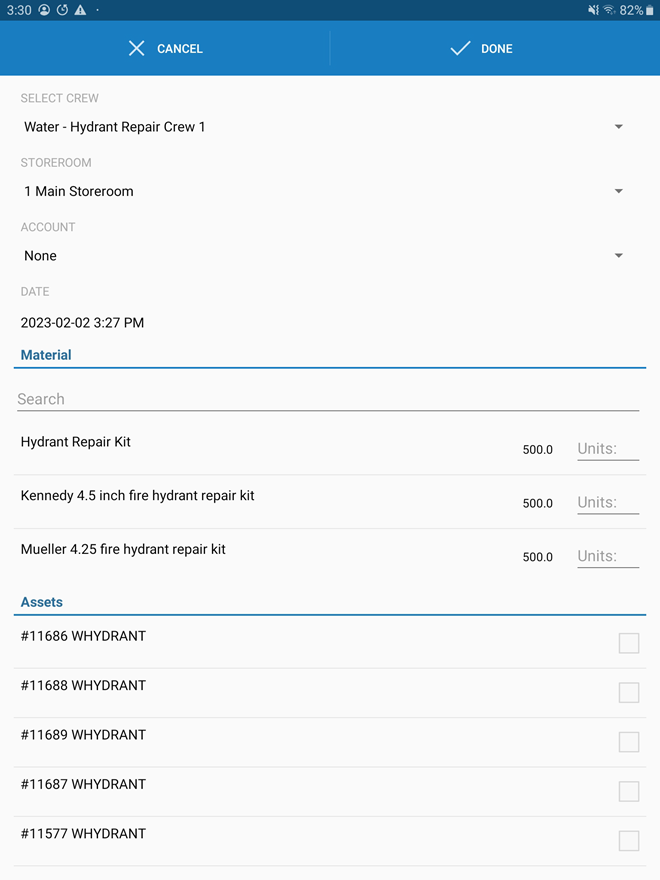Open the Account dropdown set to None
660x880 pixels.
click(320, 256)
